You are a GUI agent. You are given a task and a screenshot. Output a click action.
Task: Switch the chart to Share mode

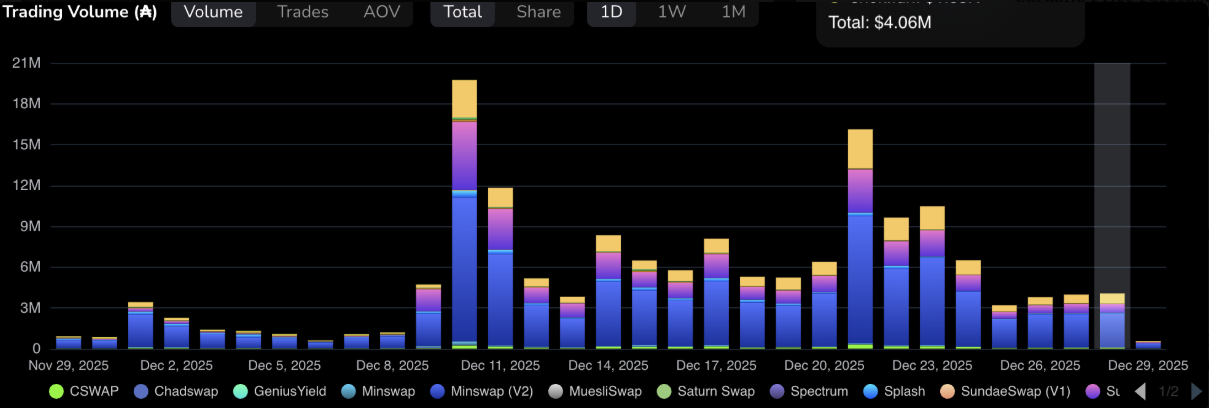538,13
